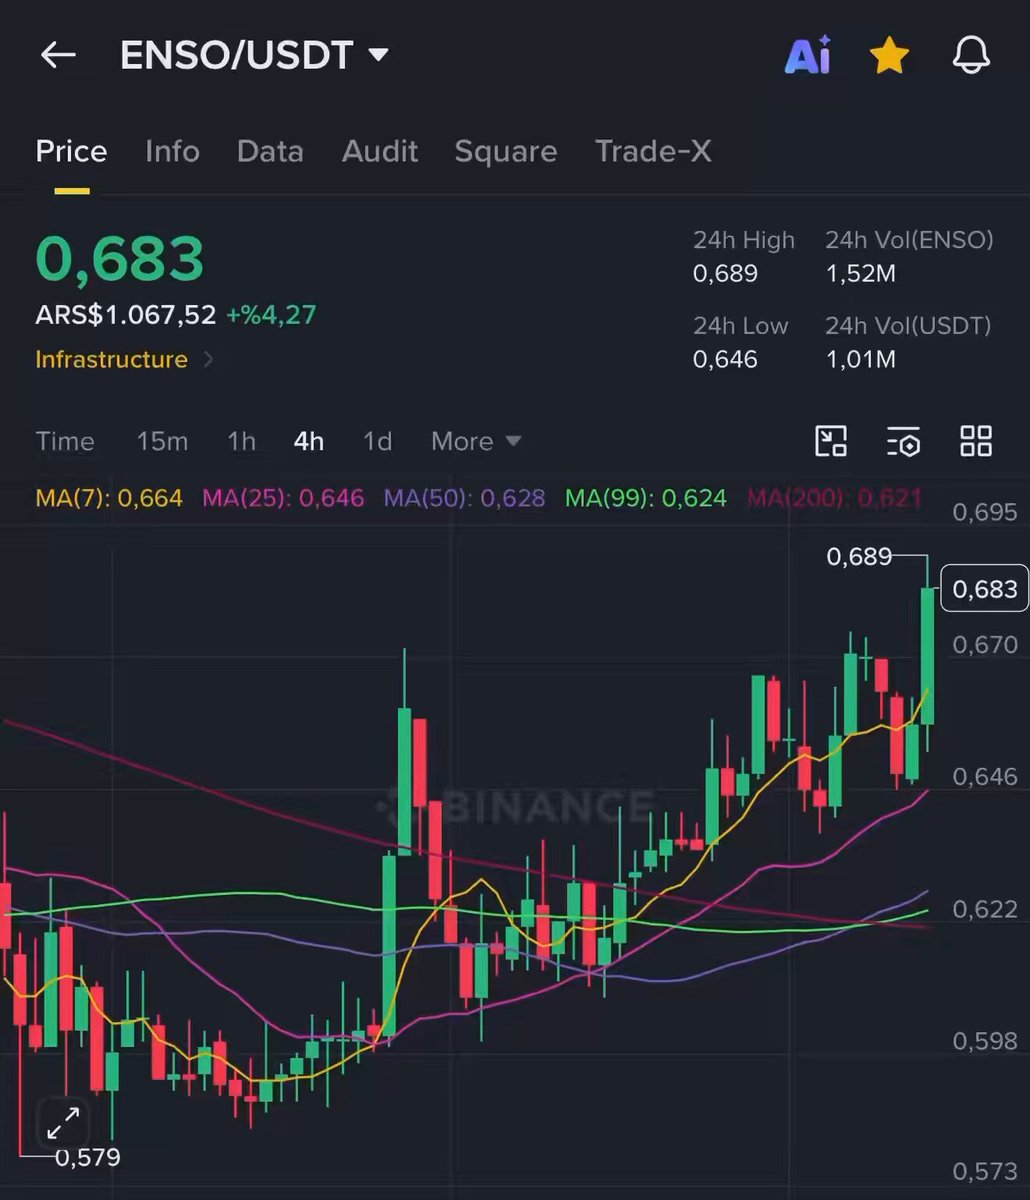Screen dimensions: 1030x1200
Task: Select the 15m chart interval
Action: point(162,441)
